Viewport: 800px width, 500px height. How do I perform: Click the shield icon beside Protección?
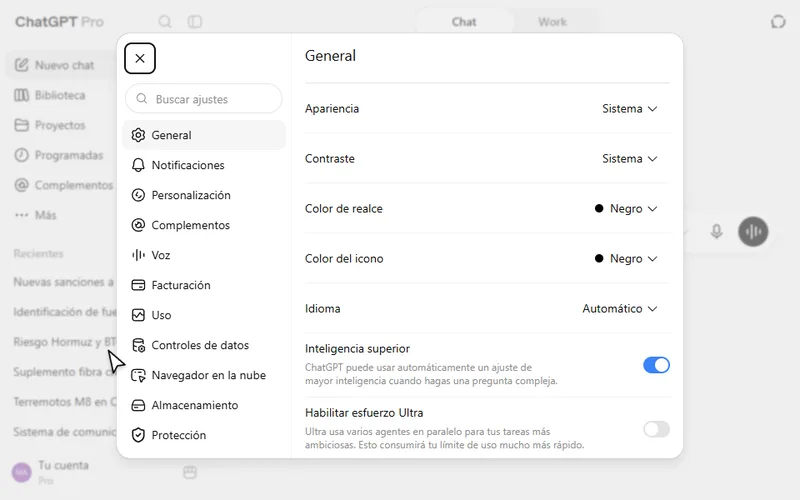pyautogui.click(x=138, y=435)
